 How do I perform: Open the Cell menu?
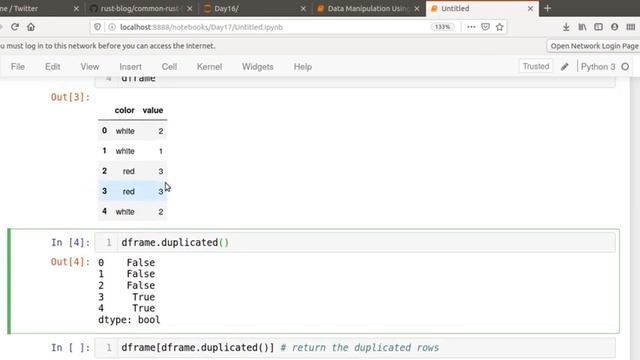(169, 67)
